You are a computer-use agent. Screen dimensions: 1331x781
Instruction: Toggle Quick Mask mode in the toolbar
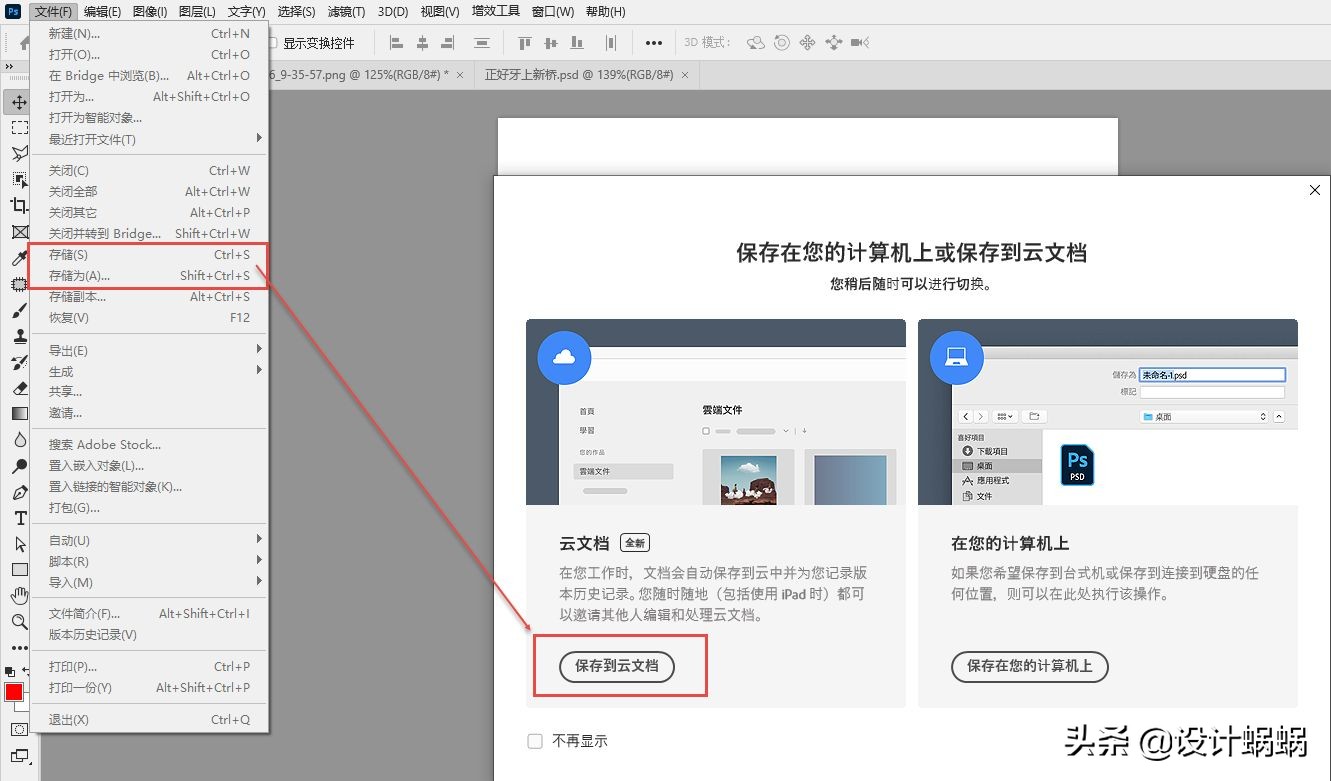(17, 726)
